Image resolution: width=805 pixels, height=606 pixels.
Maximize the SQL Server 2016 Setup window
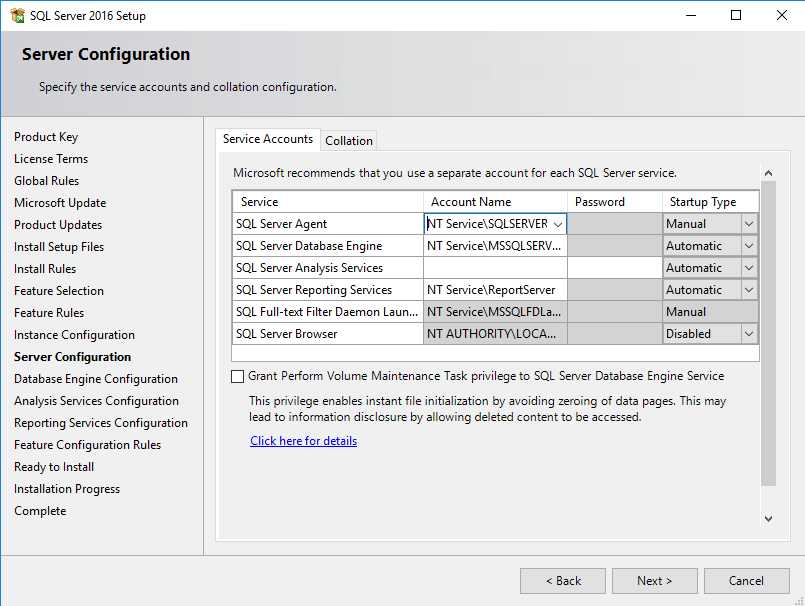pos(736,15)
